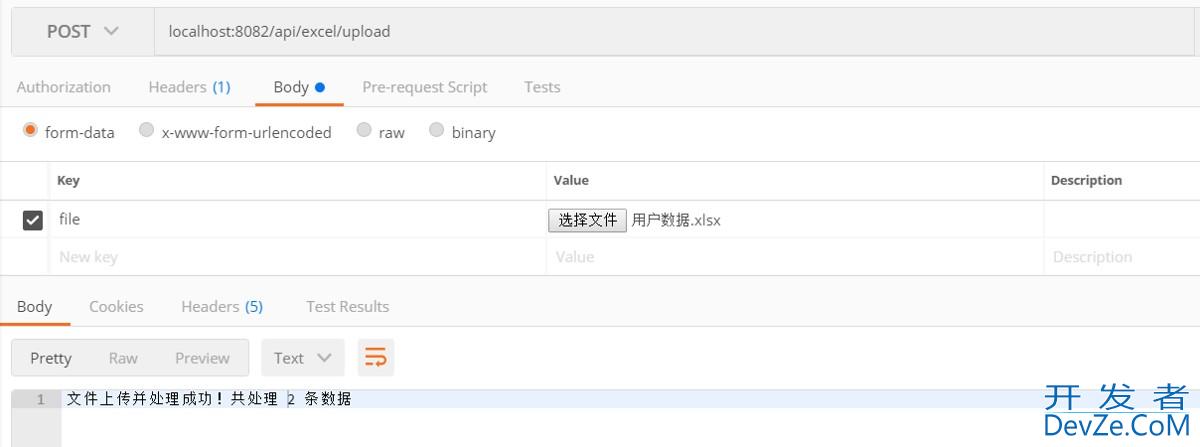View the response Headers (5) tab

pos(221,307)
